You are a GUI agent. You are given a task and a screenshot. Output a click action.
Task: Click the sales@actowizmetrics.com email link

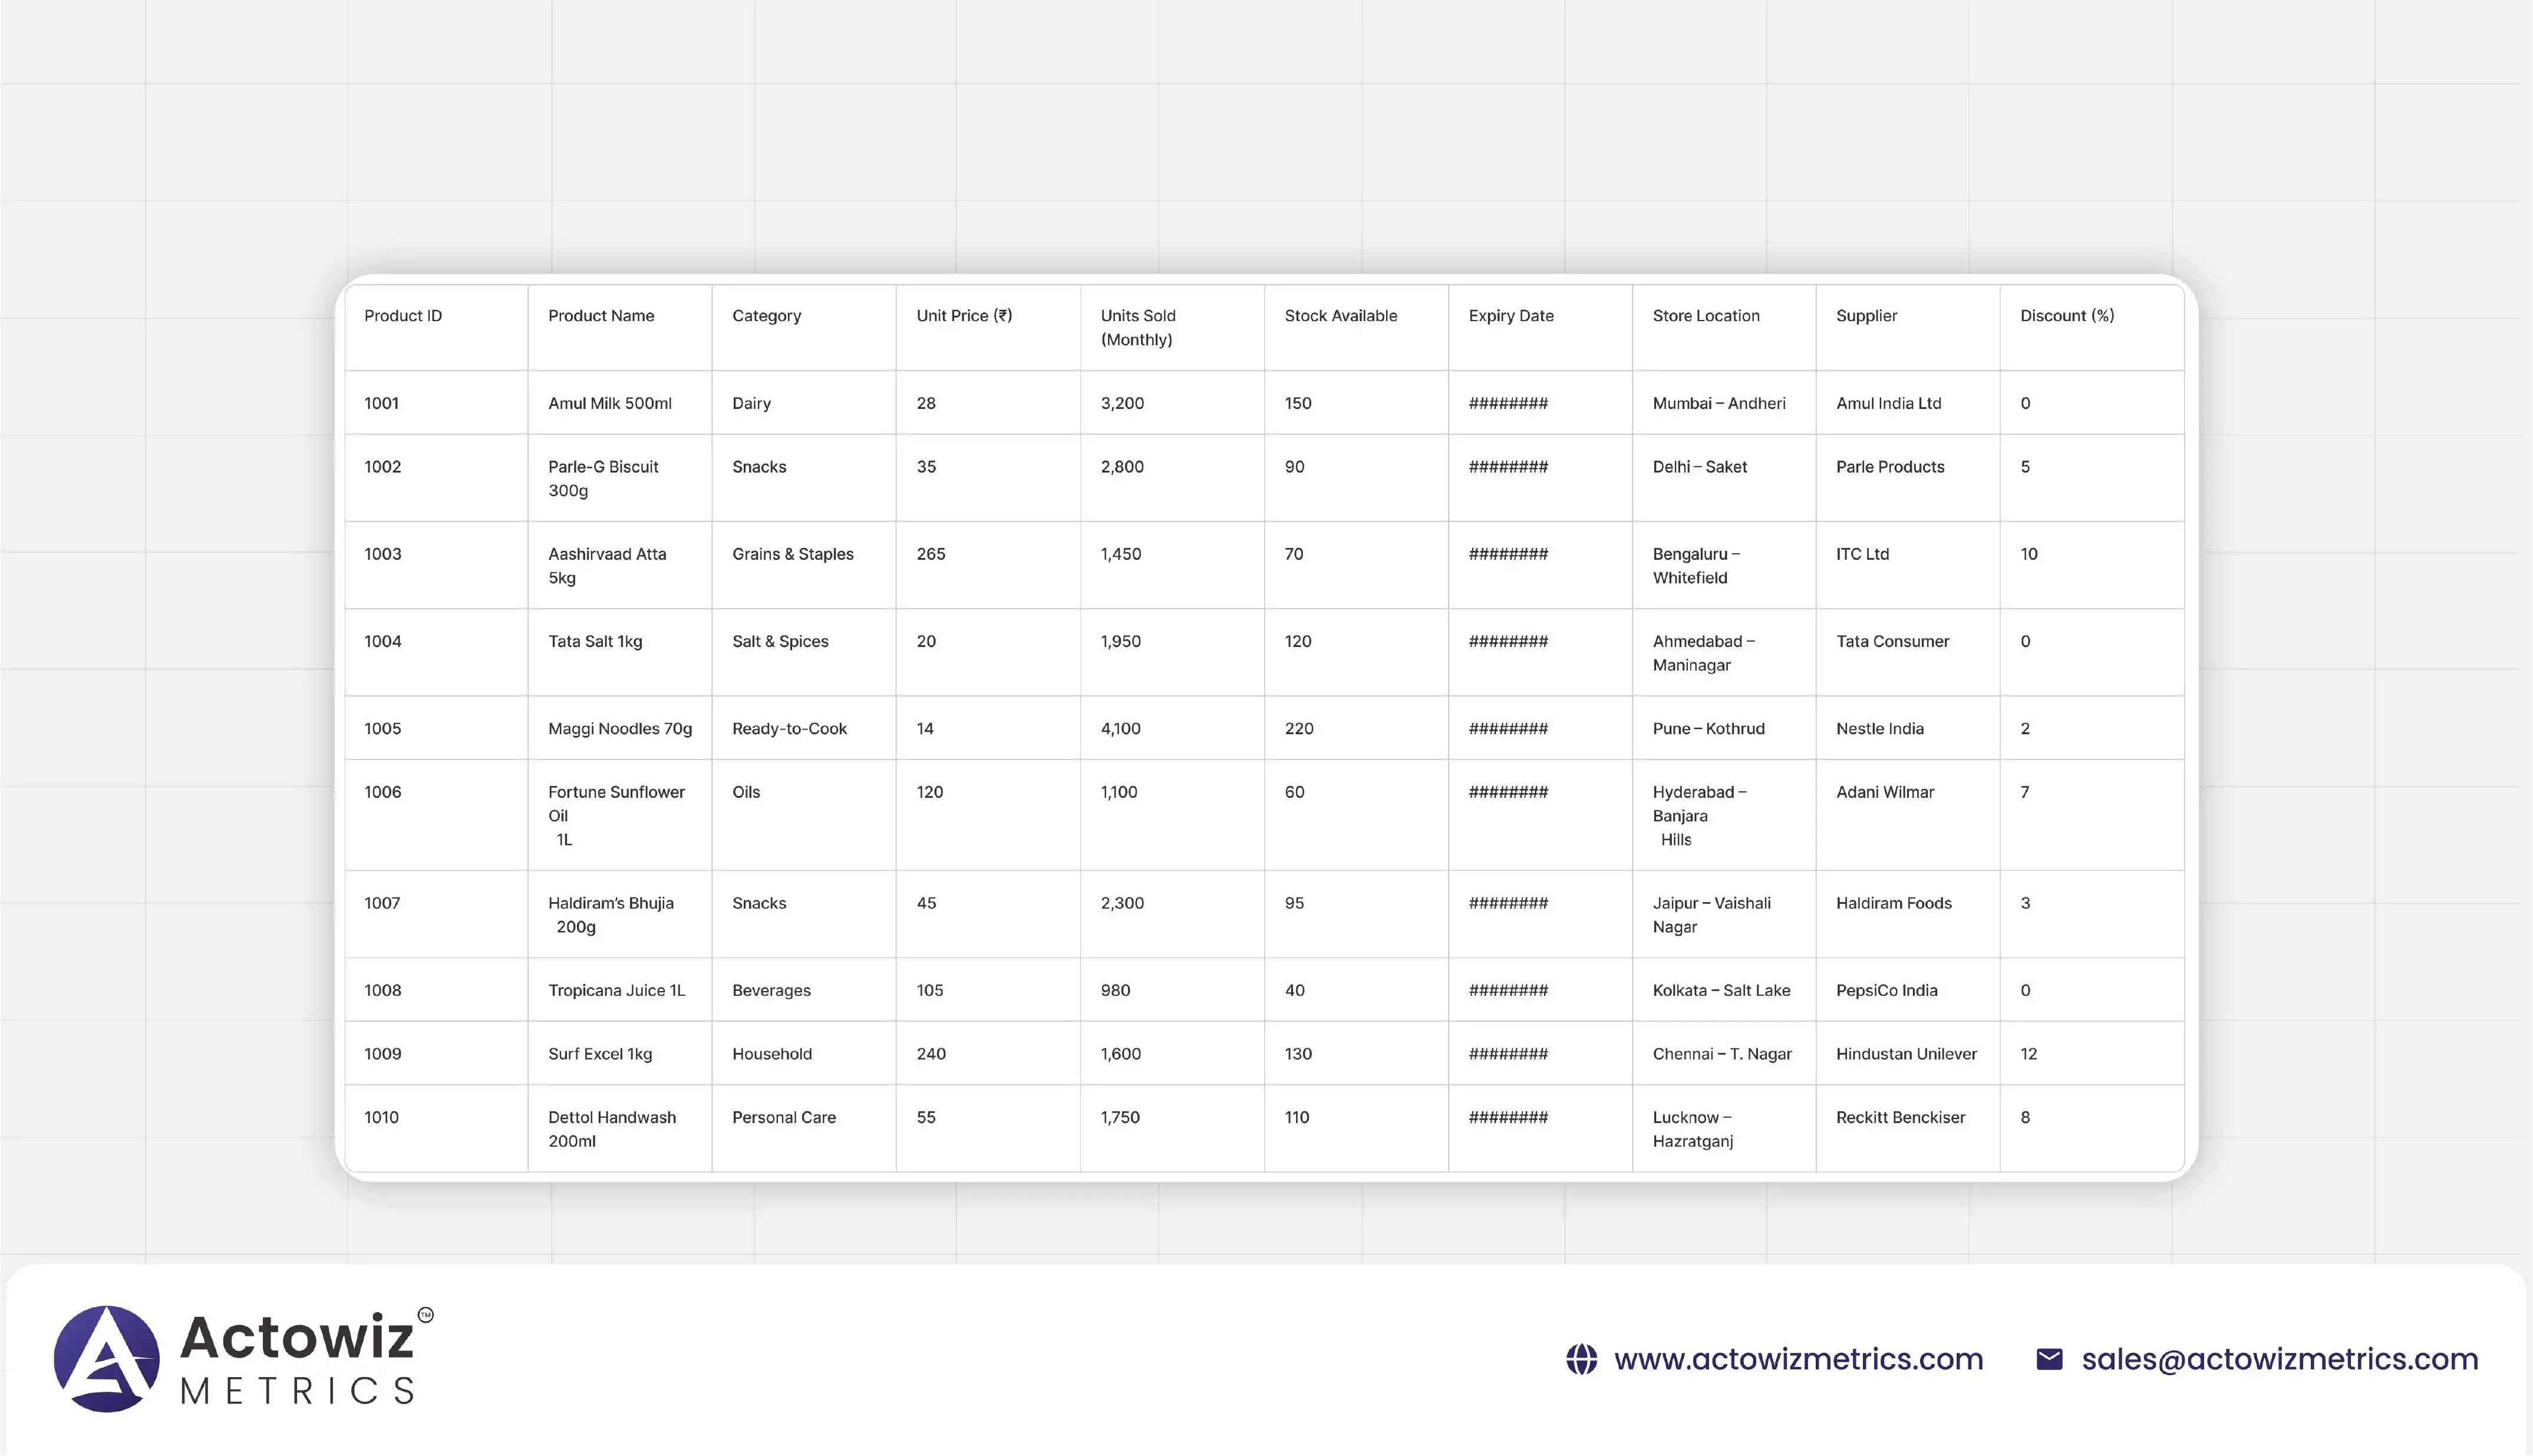click(x=2279, y=1359)
